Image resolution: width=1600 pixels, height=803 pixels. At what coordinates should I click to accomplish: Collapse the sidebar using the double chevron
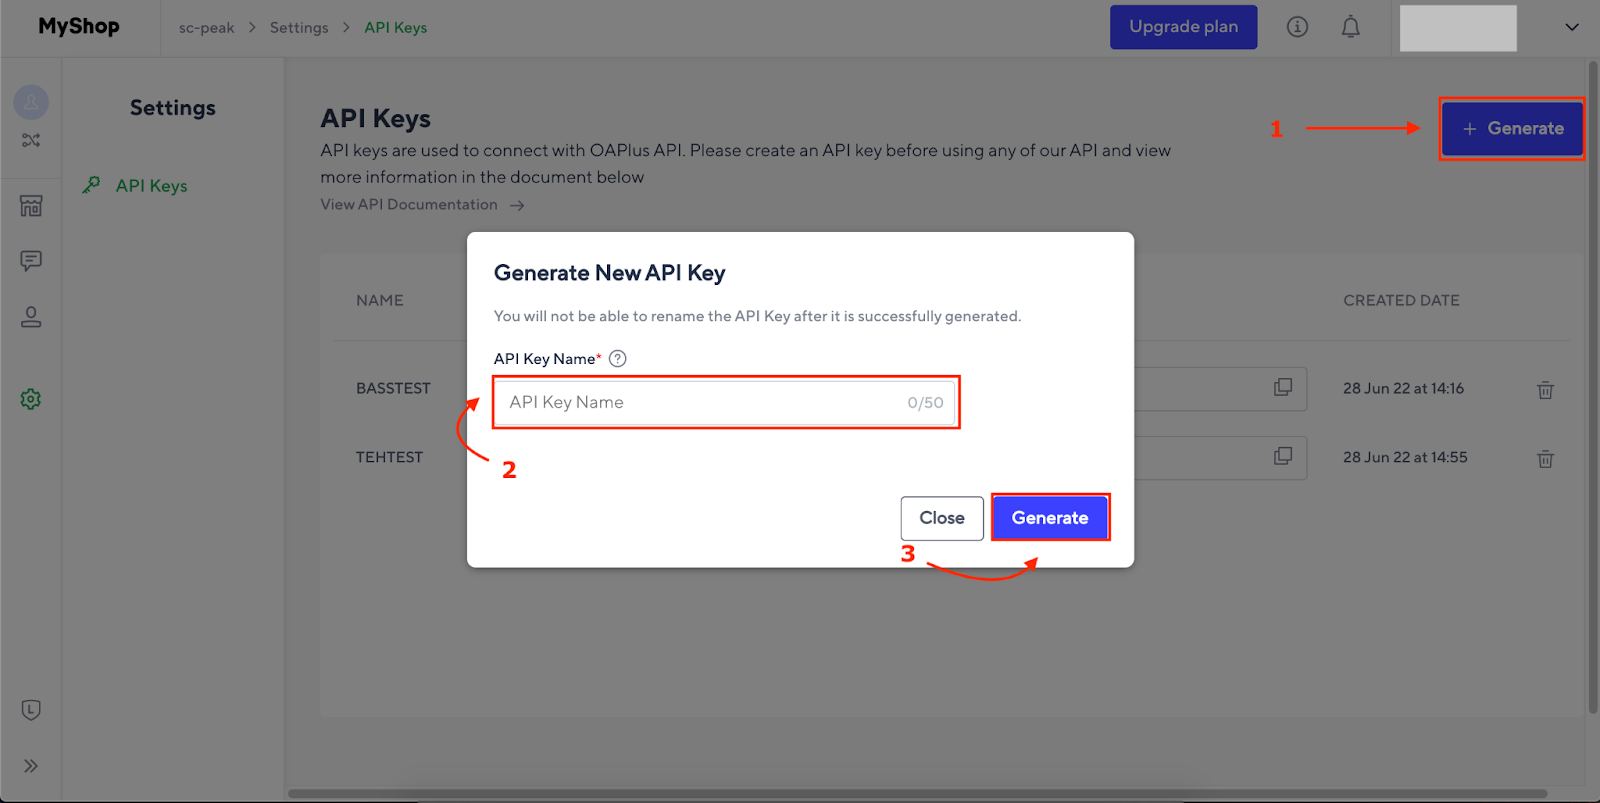(31, 765)
